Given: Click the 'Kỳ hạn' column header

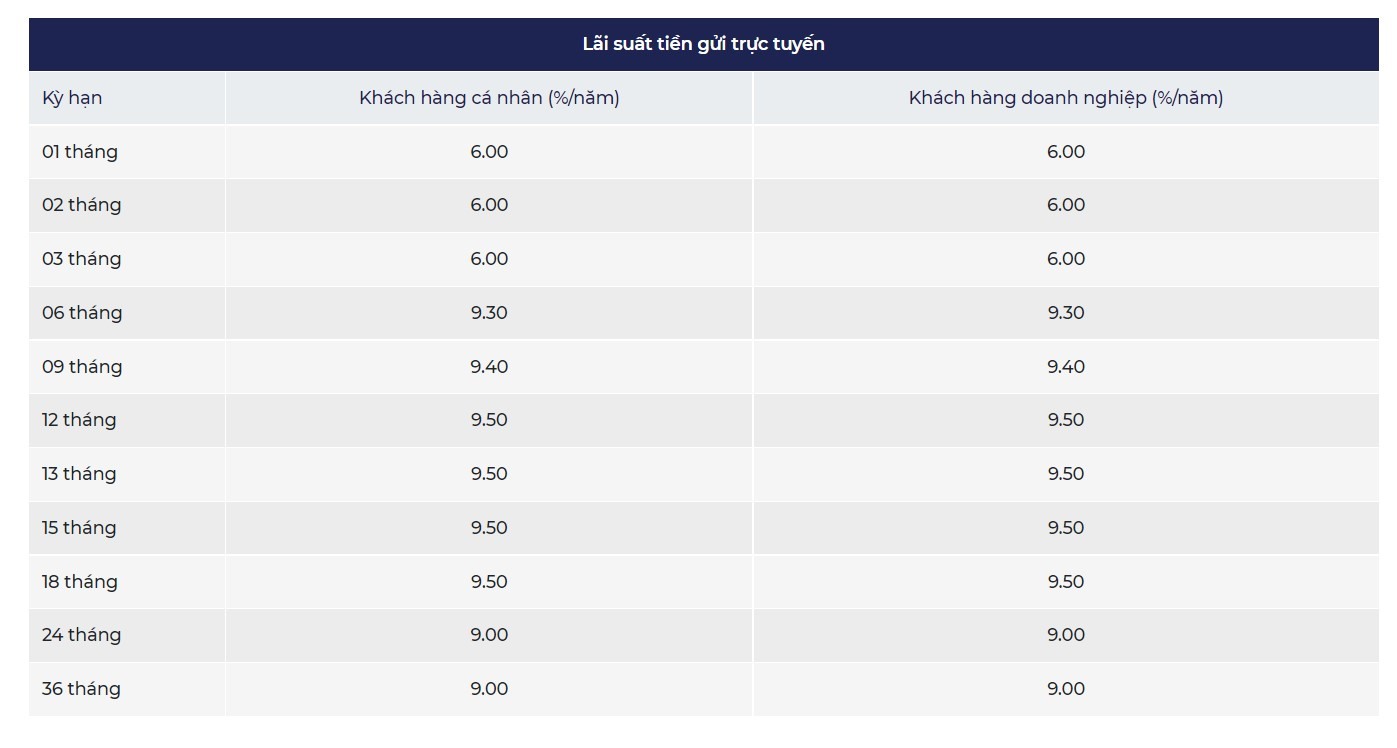Looking at the screenshot, I should coord(72,98).
